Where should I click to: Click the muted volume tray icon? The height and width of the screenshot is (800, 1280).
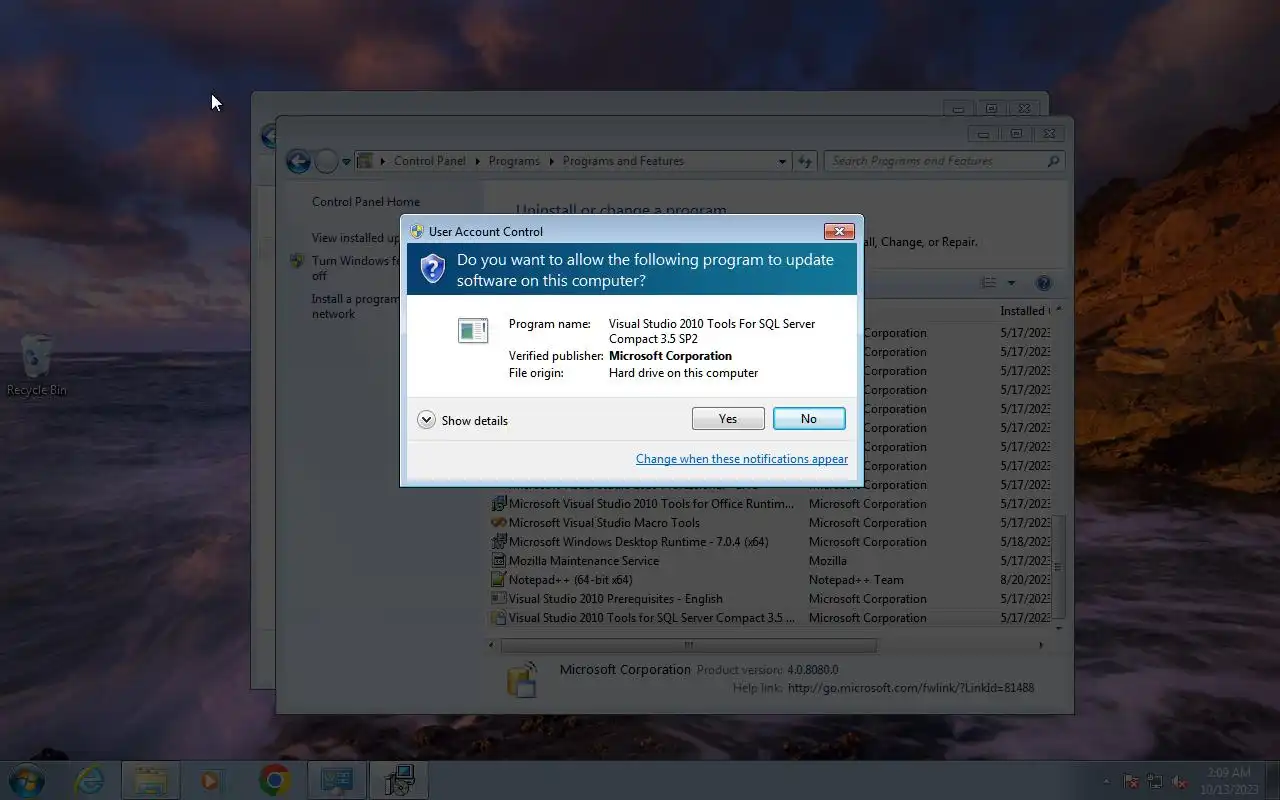pyautogui.click(x=1180, y=781)
